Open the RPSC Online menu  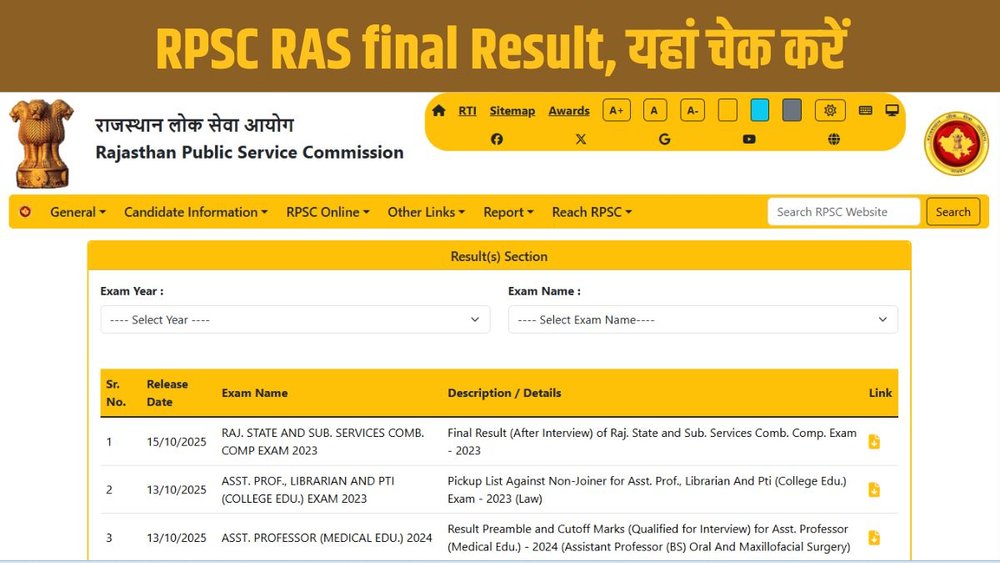(x=327, y=212)
